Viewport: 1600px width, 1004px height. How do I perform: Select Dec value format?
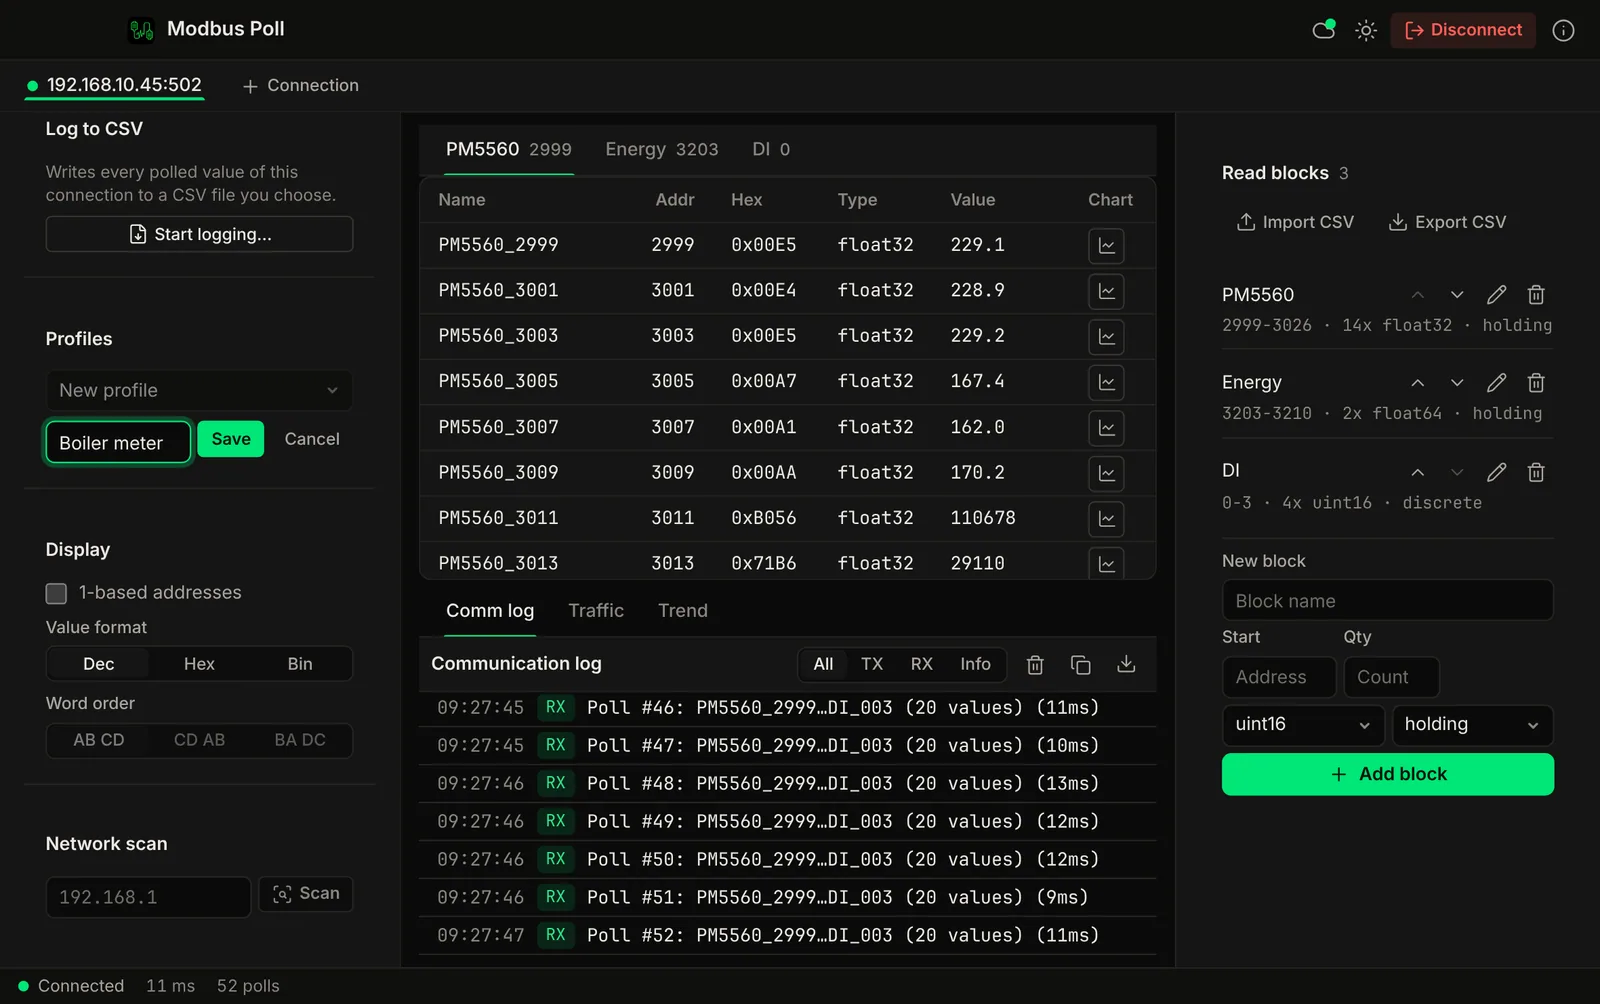98,664
